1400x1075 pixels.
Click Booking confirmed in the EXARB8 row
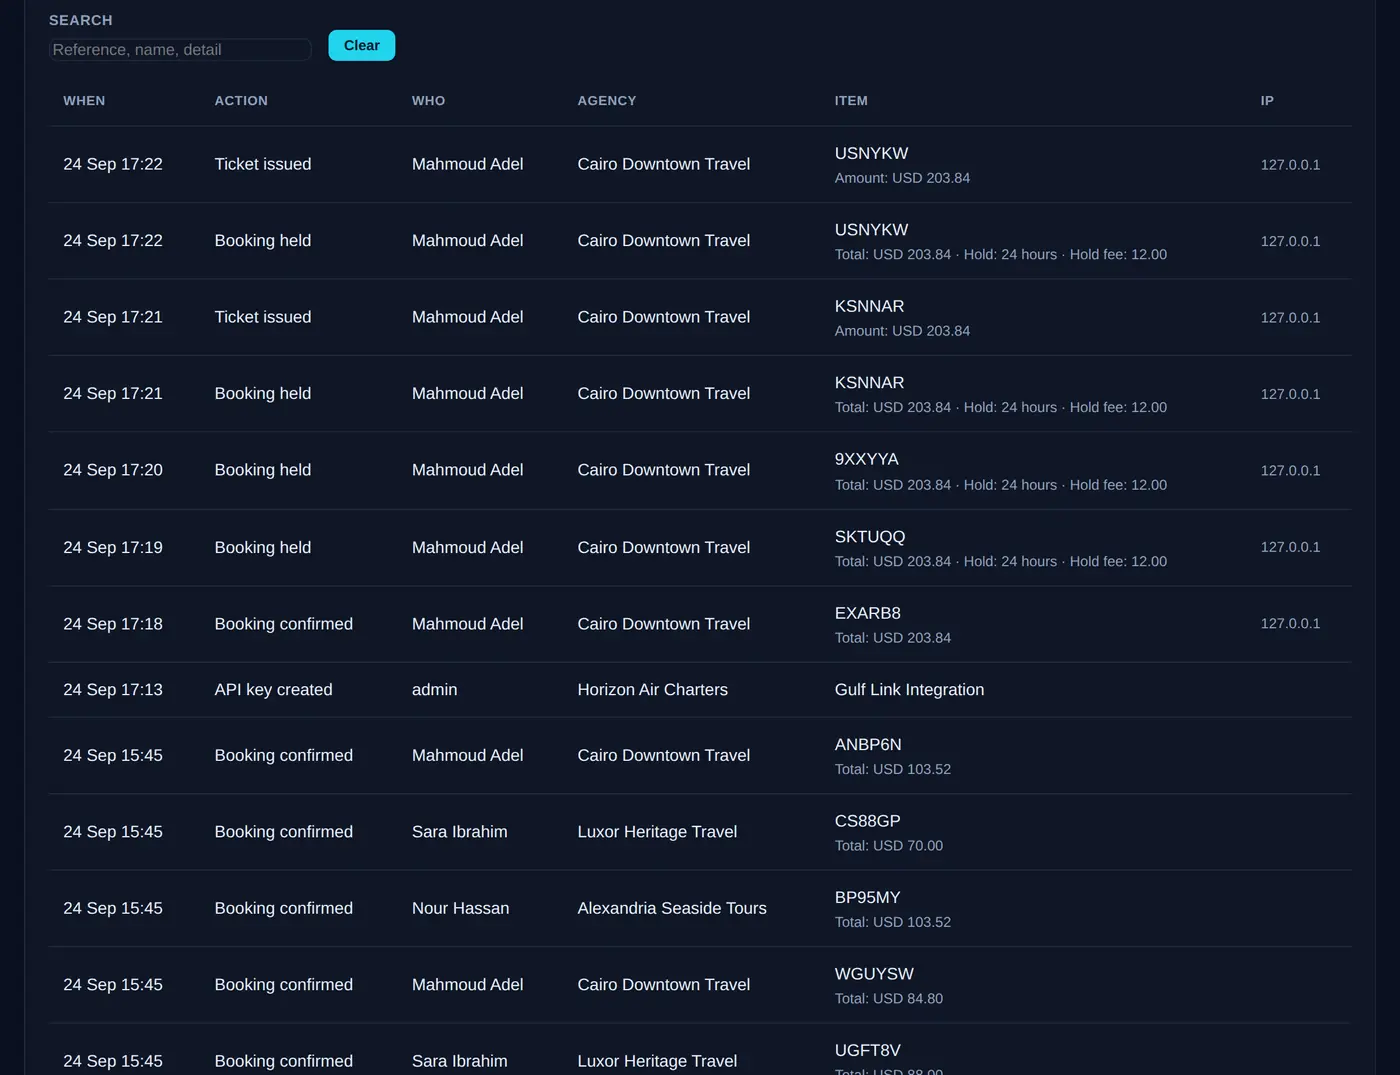pyautogui.click(x=283, y=624)
